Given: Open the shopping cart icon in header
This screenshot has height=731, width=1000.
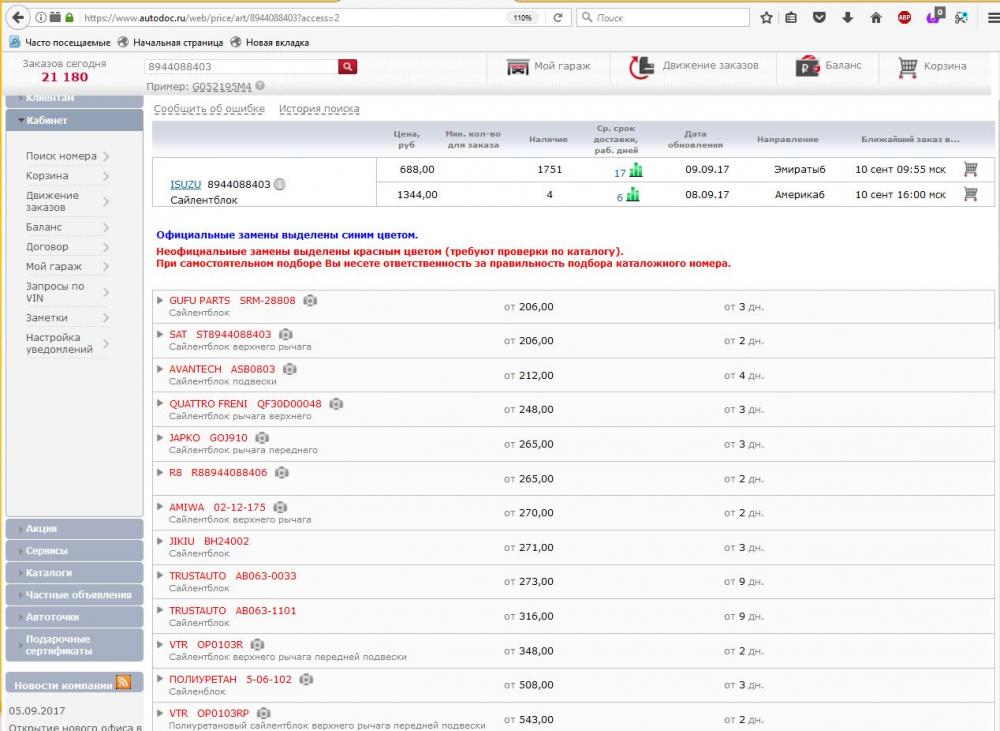Looking at the screenshot, I should (908, 66).
